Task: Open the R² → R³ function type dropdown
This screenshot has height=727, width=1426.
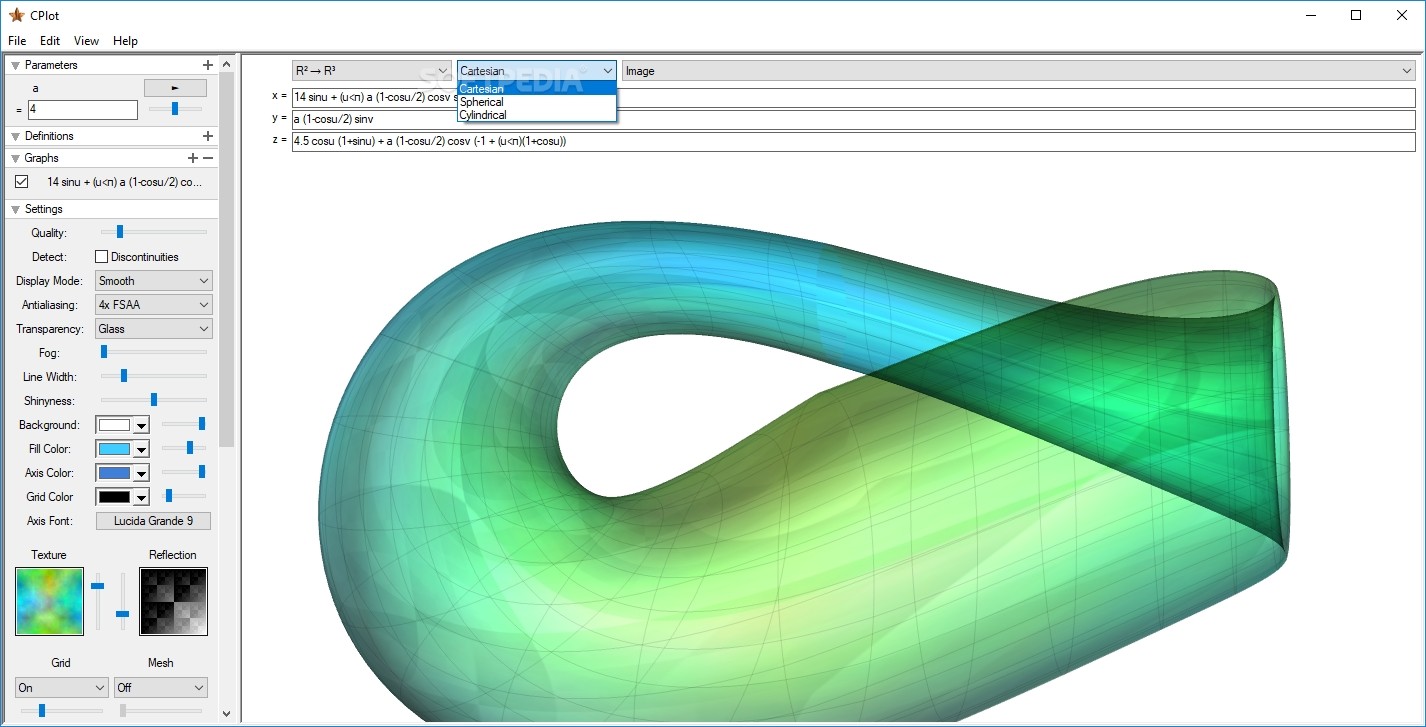Action: (x=371, y=71)
